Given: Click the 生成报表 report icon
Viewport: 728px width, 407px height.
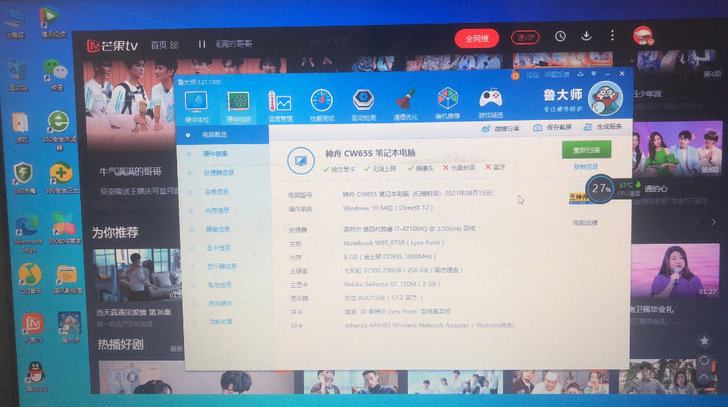Looking at the screenshot, I should [587, 127].
